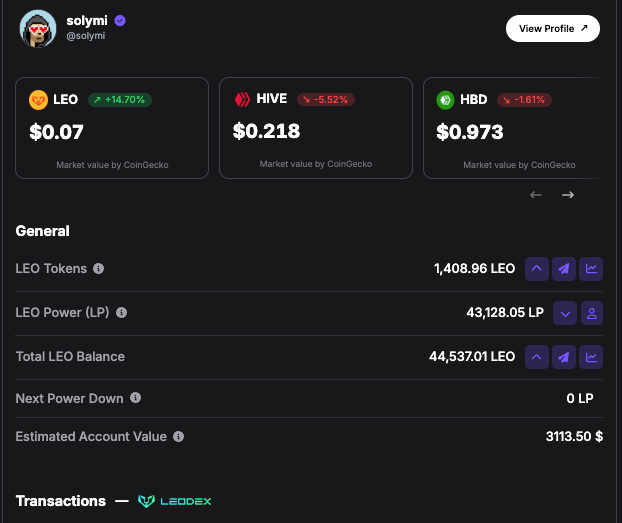
Task: Click the power up chevron for LEO Tokens
Action: 537,269
